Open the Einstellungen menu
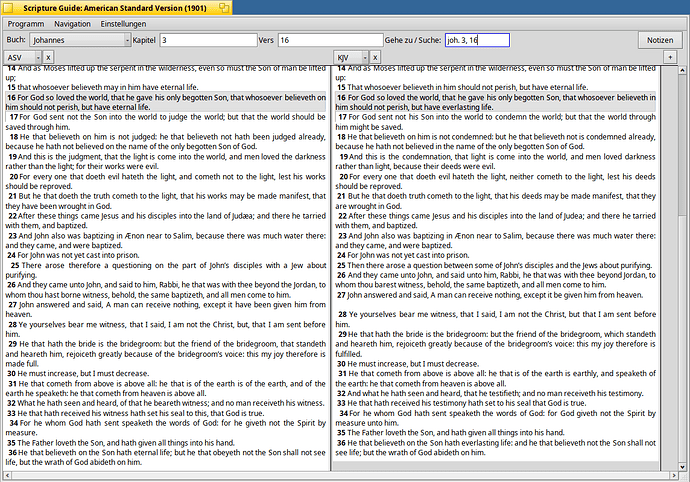Viewport: 690px width, 482px height. pos(123,24)
